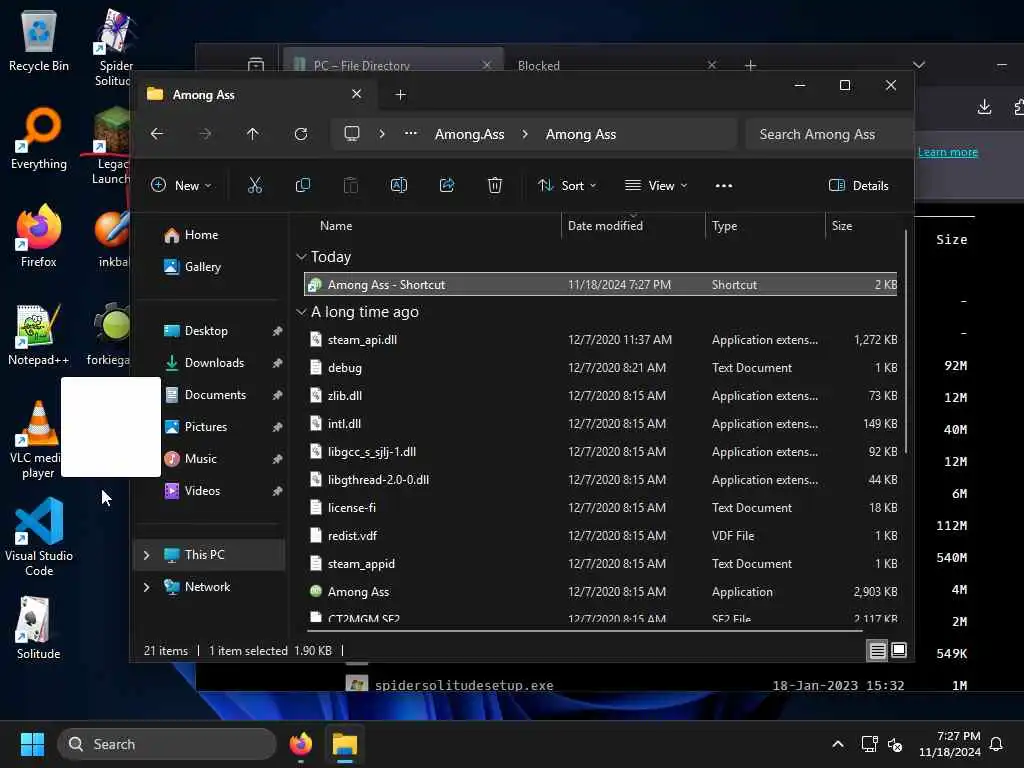1024x768 pixels.
Task: Add a new Explorer tab
Action: 400,95
